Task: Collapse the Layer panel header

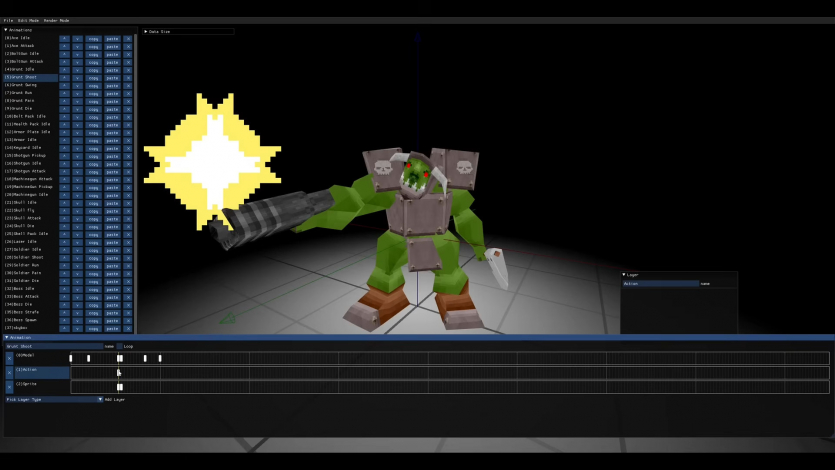Action: tap(624, 274)
